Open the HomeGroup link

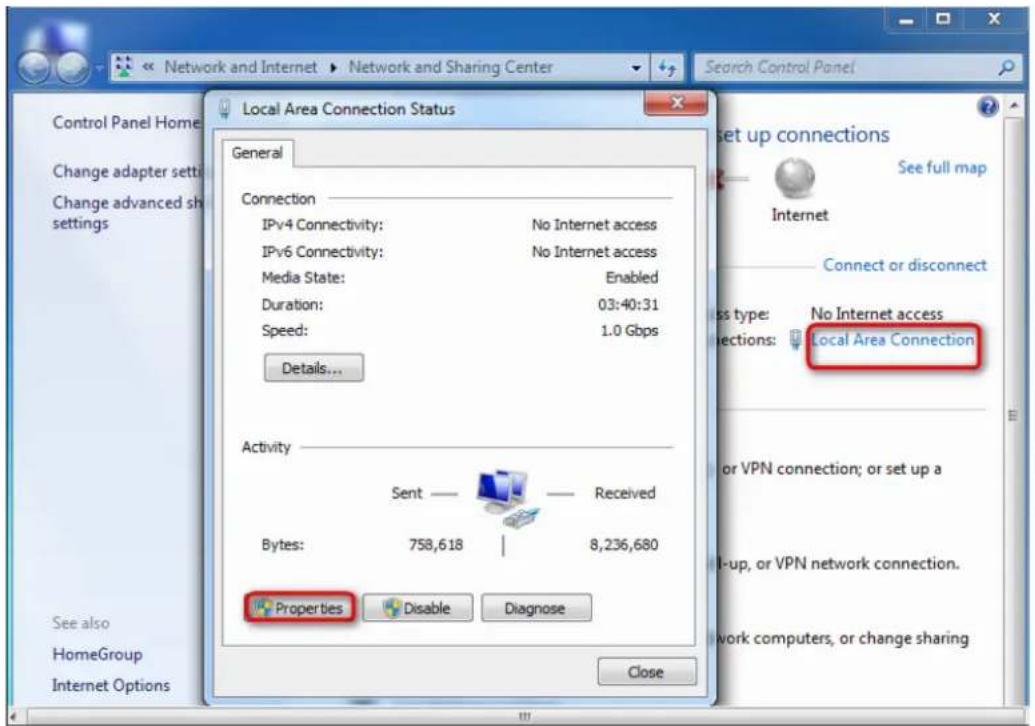tap(97, 654)
